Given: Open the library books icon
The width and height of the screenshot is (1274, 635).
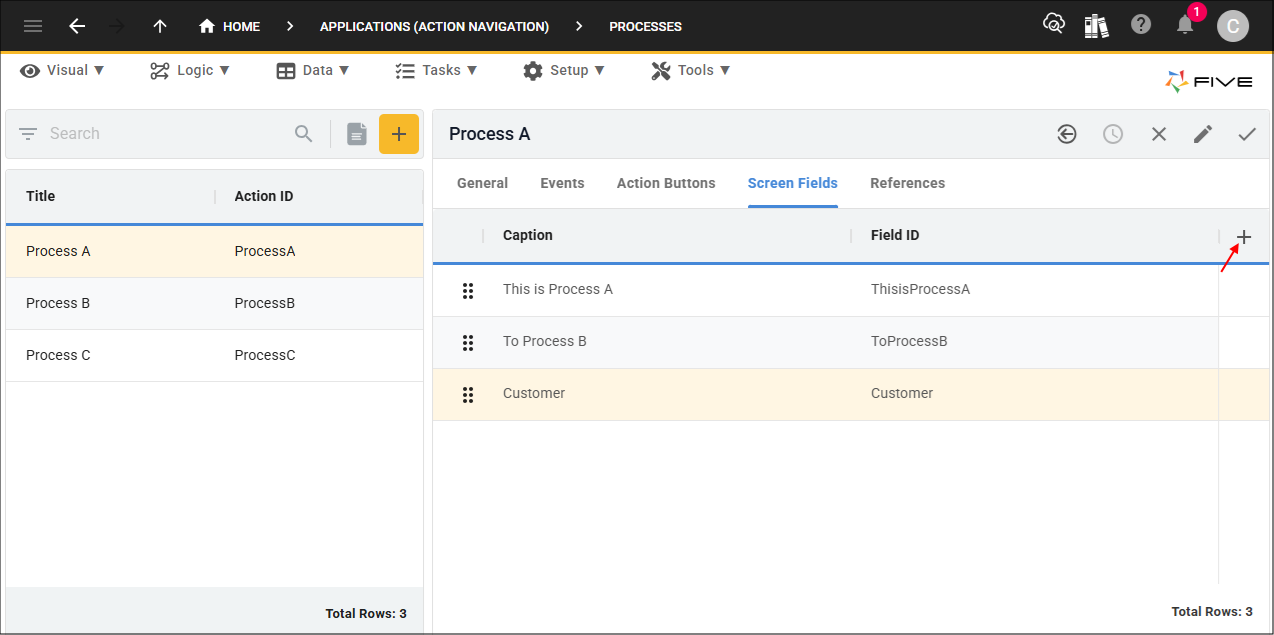Looking at the screenshot, I should (x=1096, y=26).
